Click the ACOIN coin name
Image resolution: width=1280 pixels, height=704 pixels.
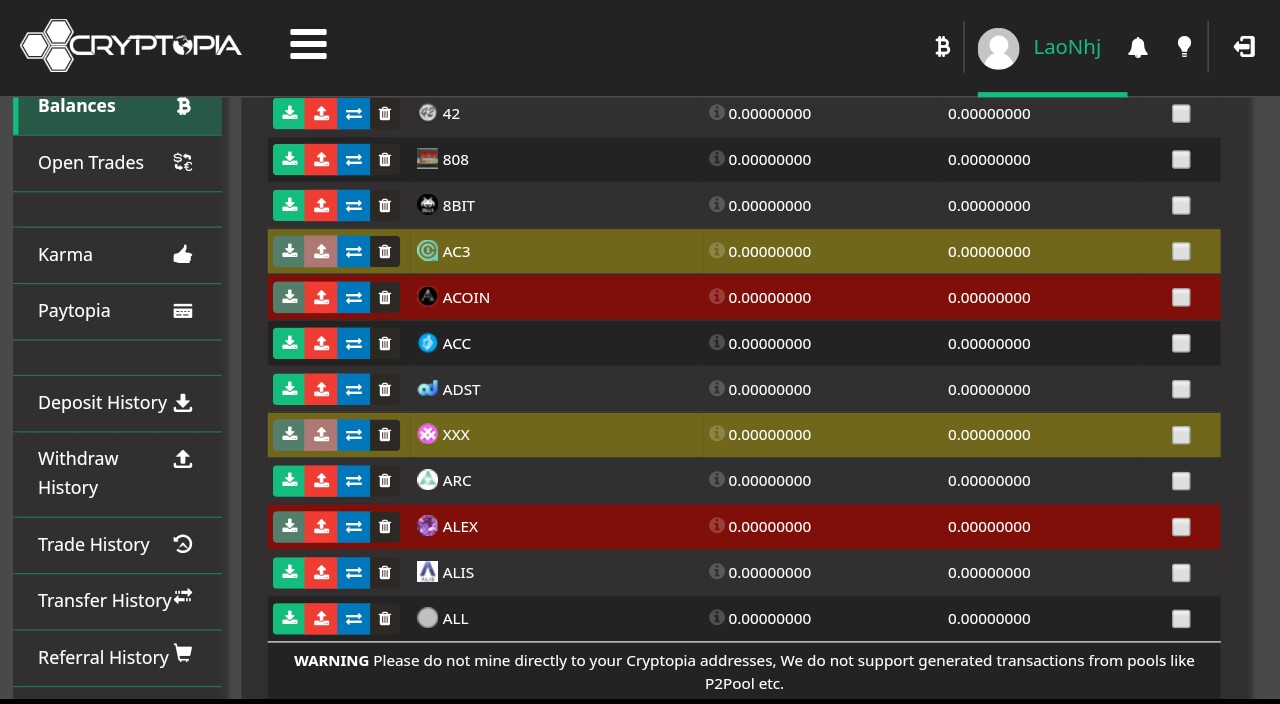tap(466, 298)
